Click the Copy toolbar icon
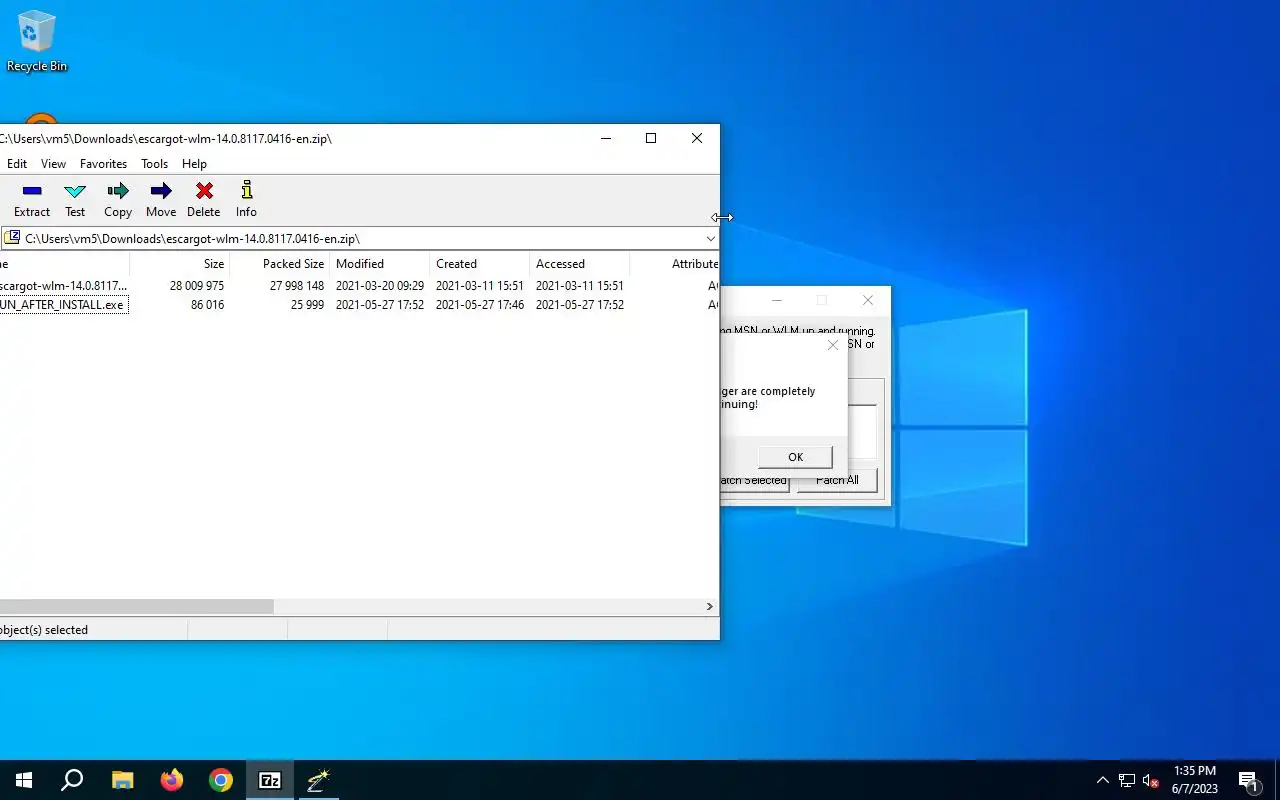Viewport: 1280px width, 800px height. [x=118, y=200]
